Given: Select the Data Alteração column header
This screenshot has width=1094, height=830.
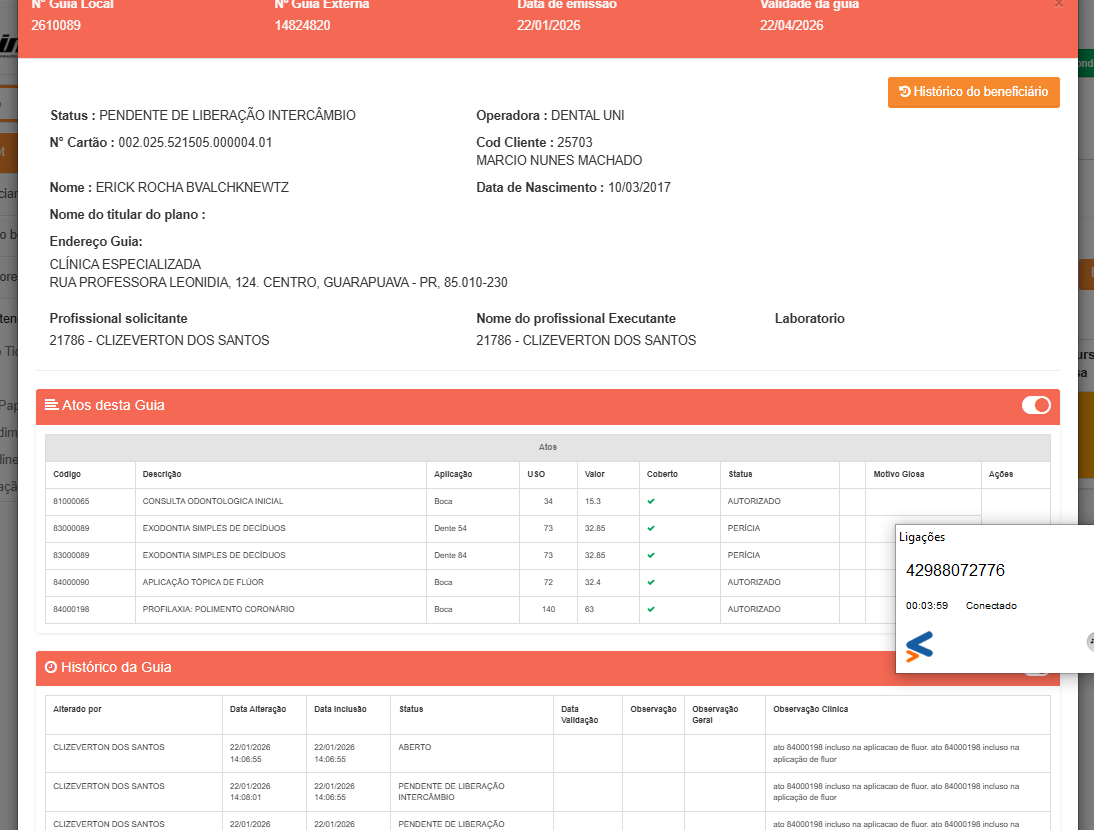Looking at the screenshot, I should coord(258,709).
